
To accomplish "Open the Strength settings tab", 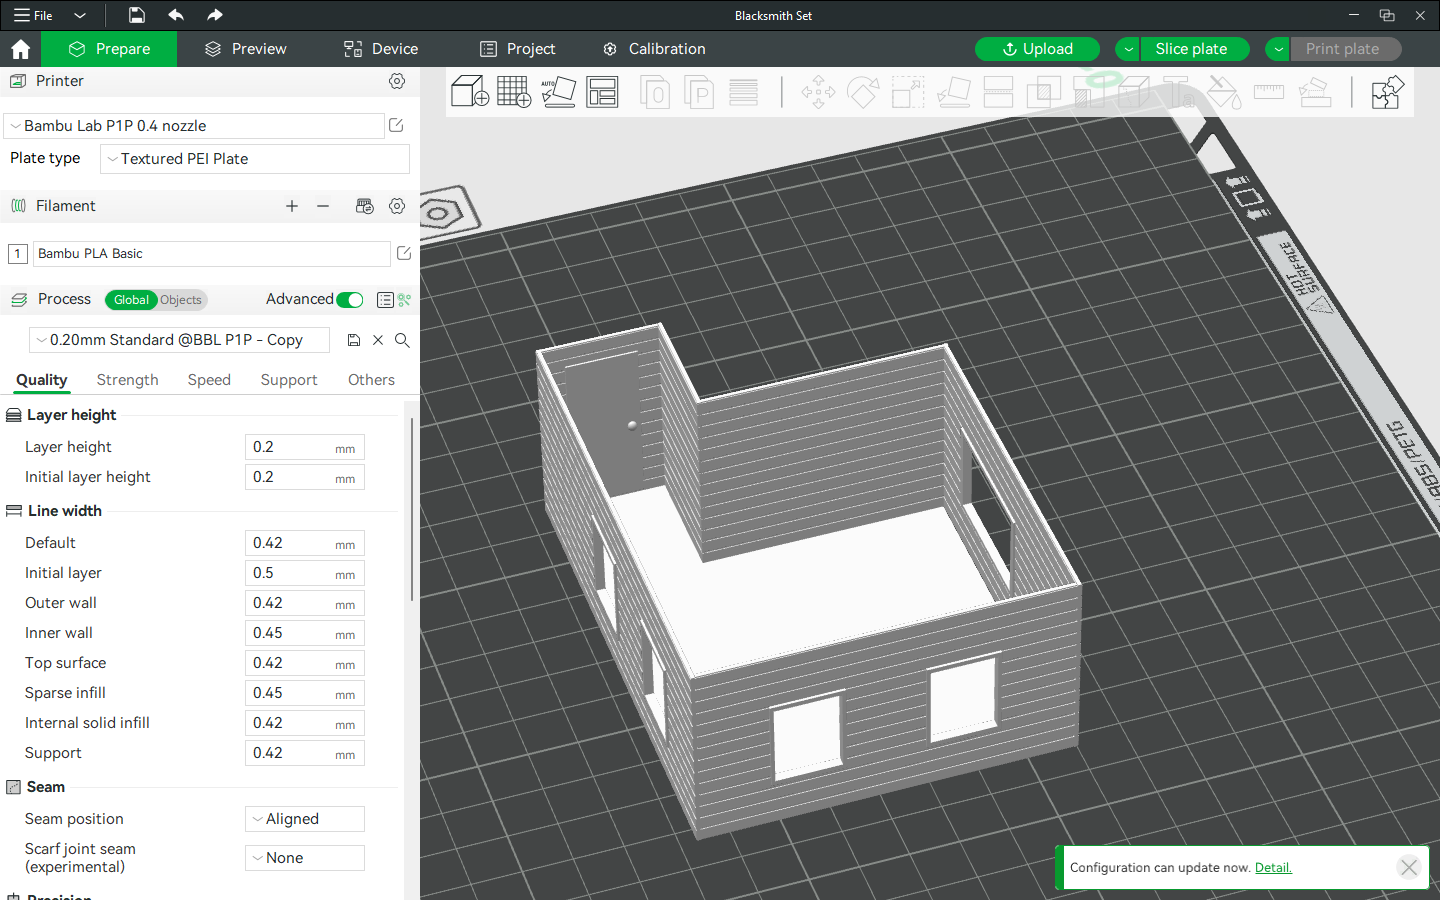I will pyautogui.click(x=128, y=380).
